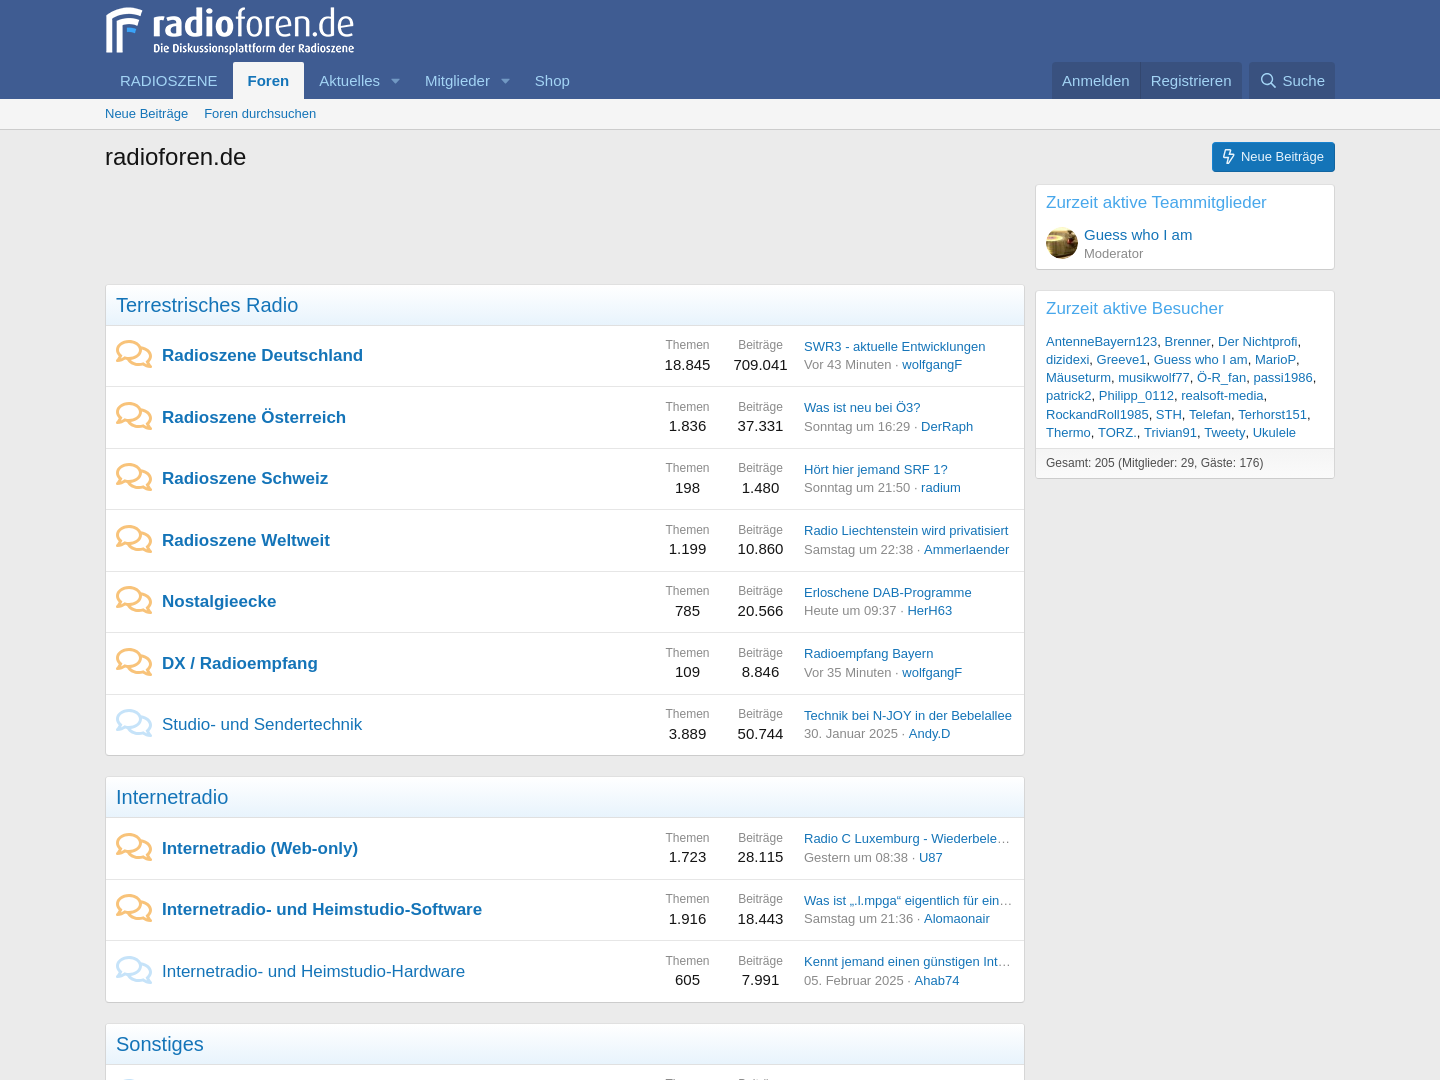
Task: Click the Registrieren button
Action: click(1191, 81)
